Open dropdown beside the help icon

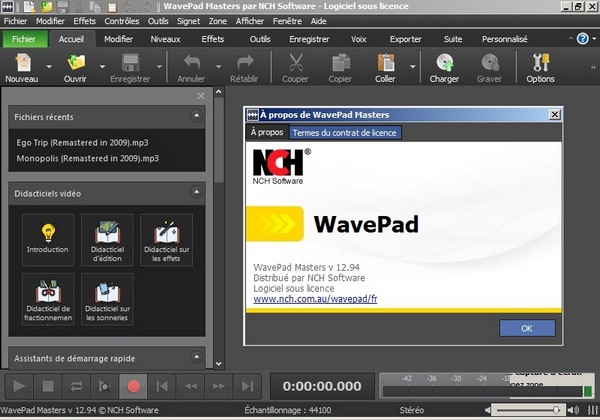click(594, 39)
